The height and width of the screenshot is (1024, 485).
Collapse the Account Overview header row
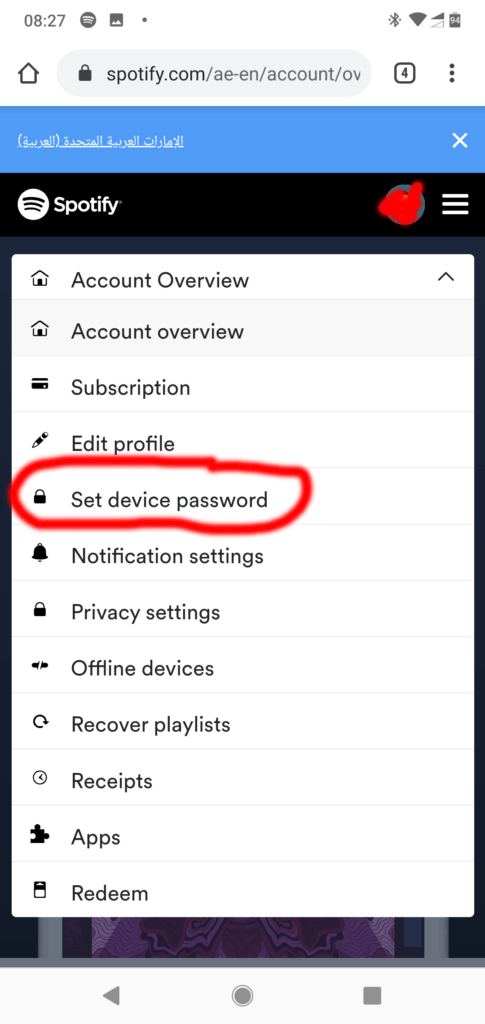tap(243, 278)
